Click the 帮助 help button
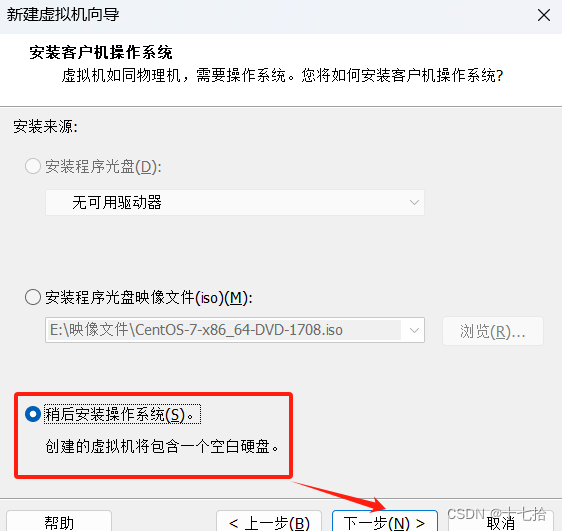The image size is (562, 531). 59,521
